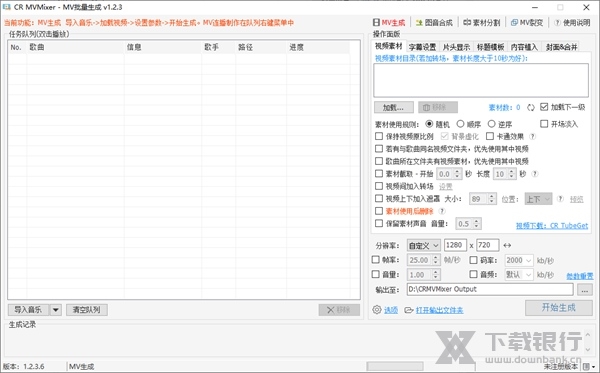Image resolution: width=600 pixels, height=373 pixels.
Task: Go to the 标题模板 tab
Action: tap(490, 47)
